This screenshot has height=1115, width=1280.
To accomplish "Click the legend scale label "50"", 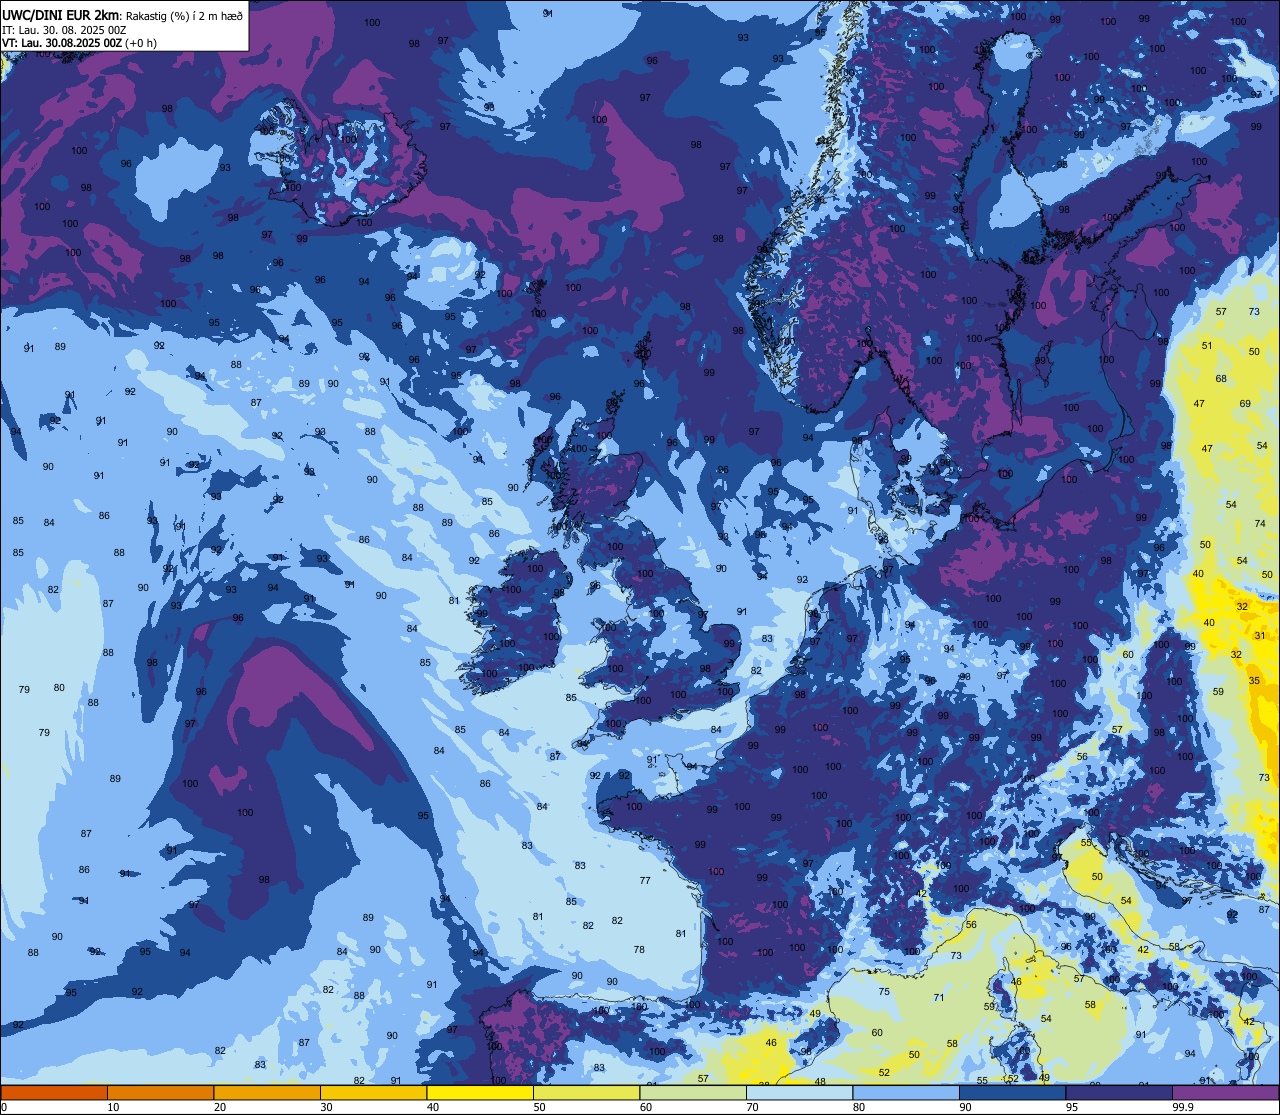I will pyautogui.click(x=539, y=1107).
